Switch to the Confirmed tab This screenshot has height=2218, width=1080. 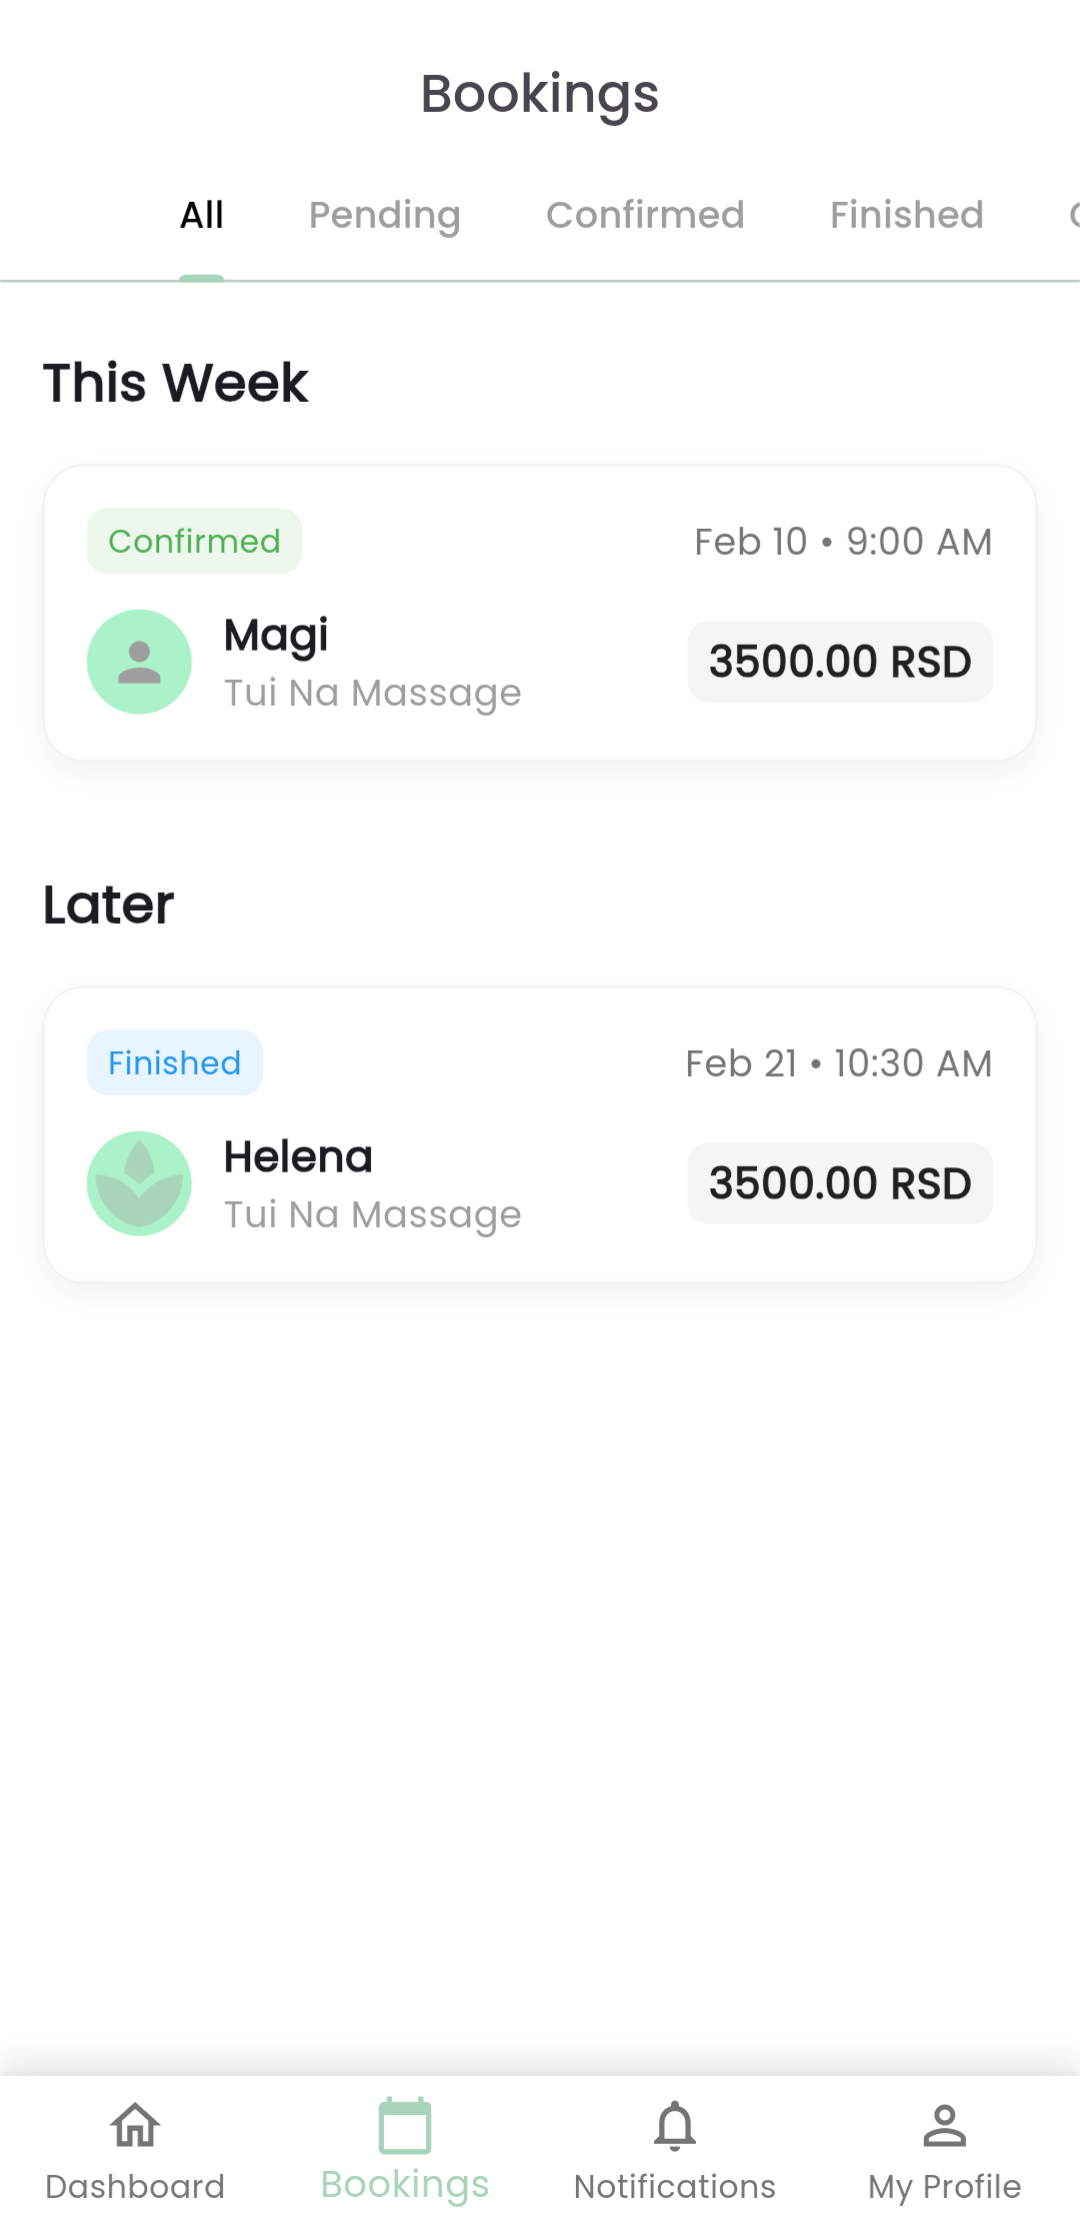(645, 215)
